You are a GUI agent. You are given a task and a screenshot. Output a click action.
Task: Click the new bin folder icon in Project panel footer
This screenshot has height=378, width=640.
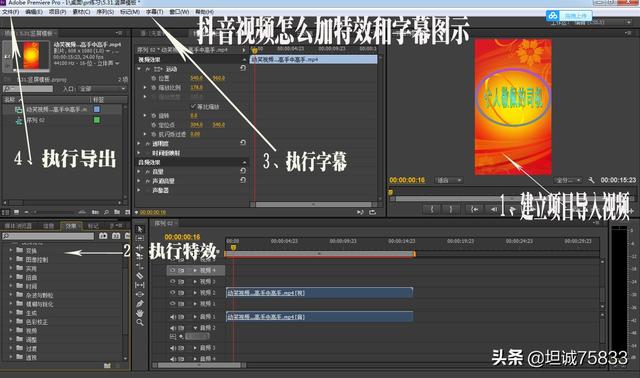coord(117,212)
